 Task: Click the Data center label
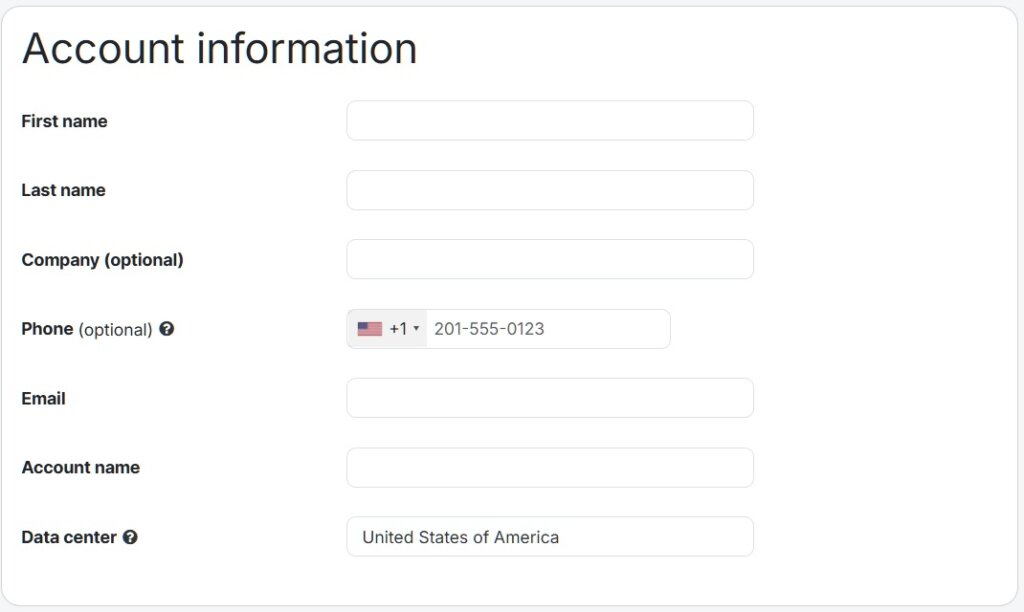pyautogui.click(x=69, y=537)
